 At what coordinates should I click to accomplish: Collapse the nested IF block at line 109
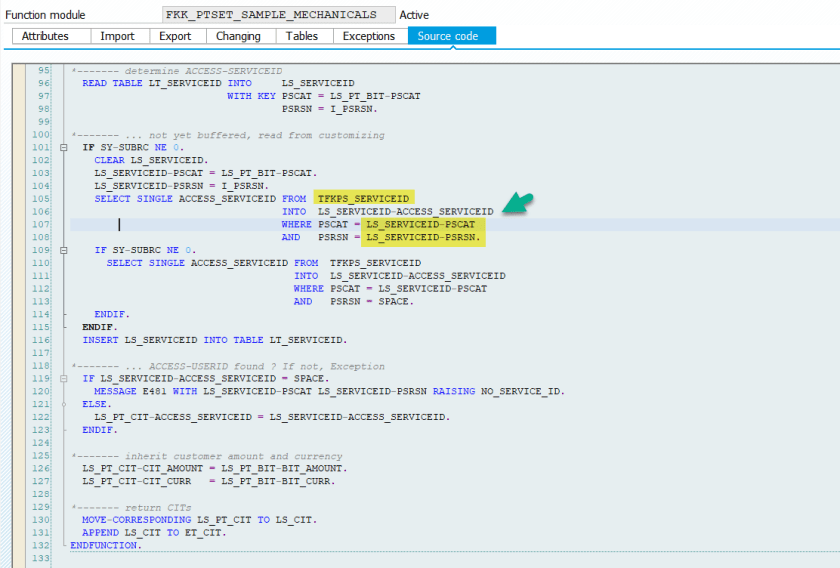coord(63,250)
